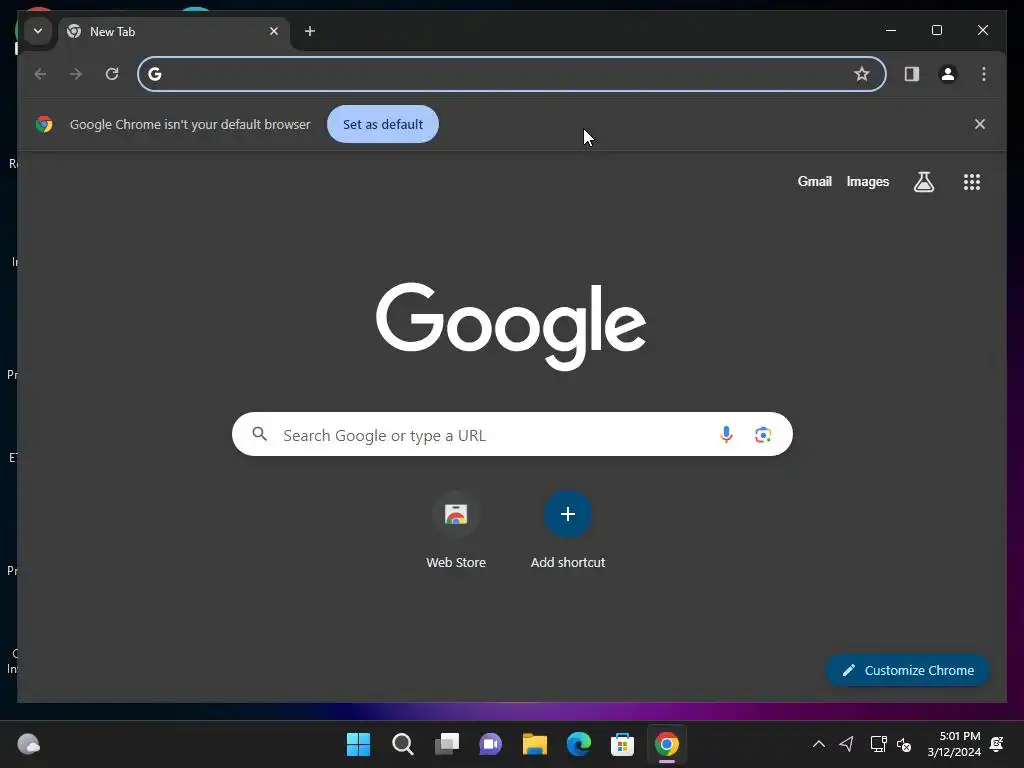Open the Images link
Viewport: 1024px width, 768px height.
pyautogui.click(x=867, y=182)
